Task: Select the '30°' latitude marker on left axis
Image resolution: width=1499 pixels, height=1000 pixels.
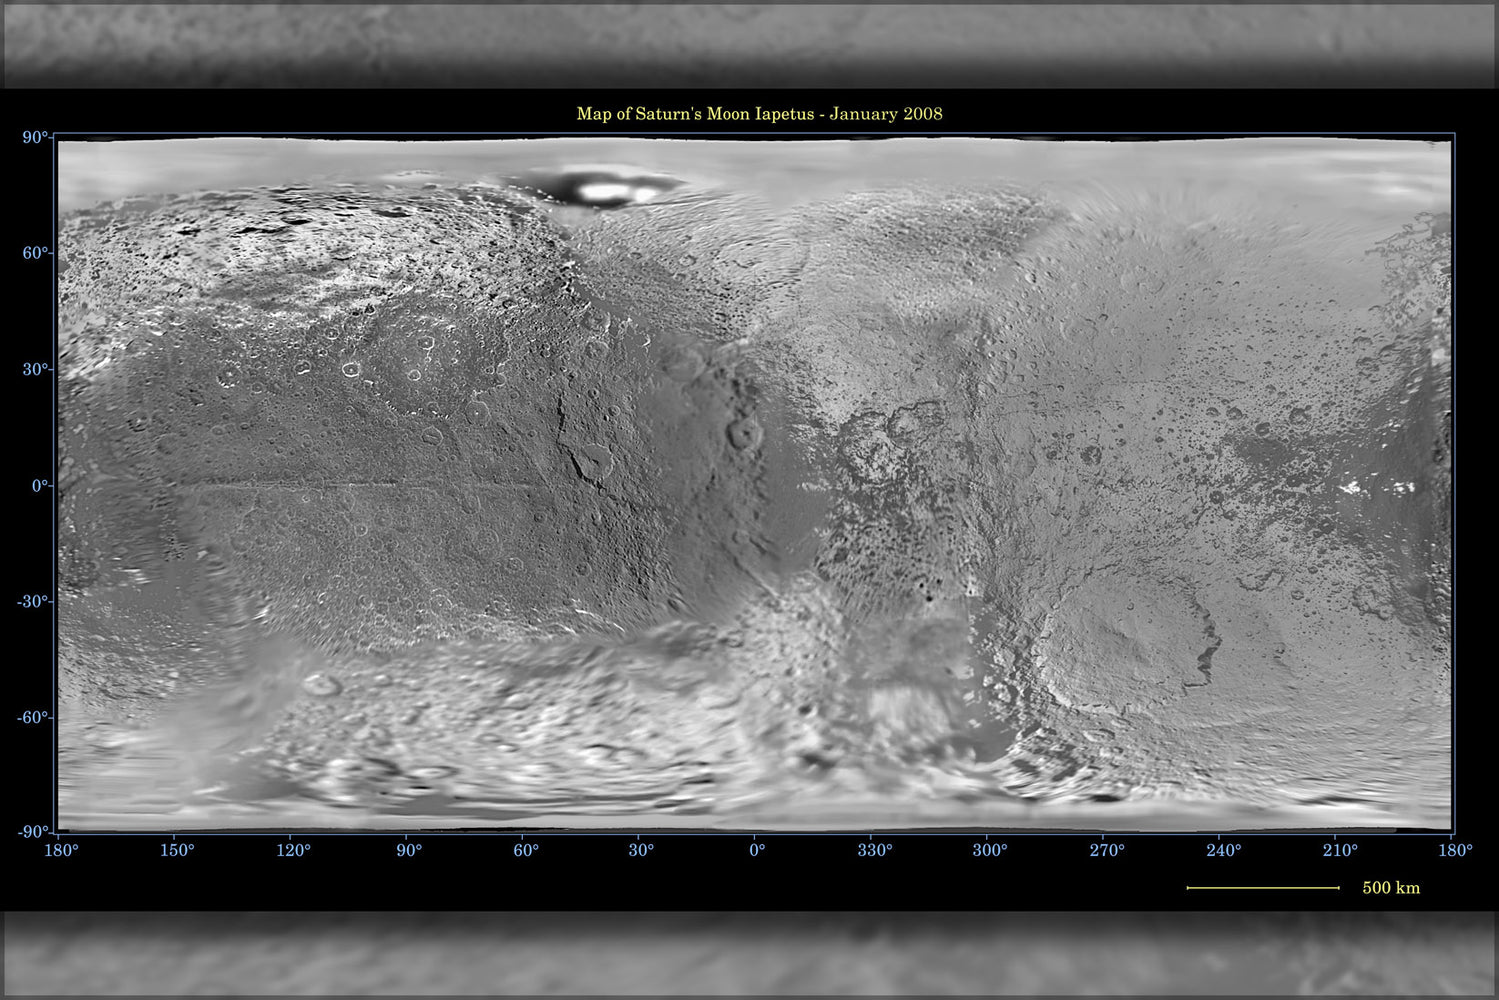Action: [x=37, y=368]
